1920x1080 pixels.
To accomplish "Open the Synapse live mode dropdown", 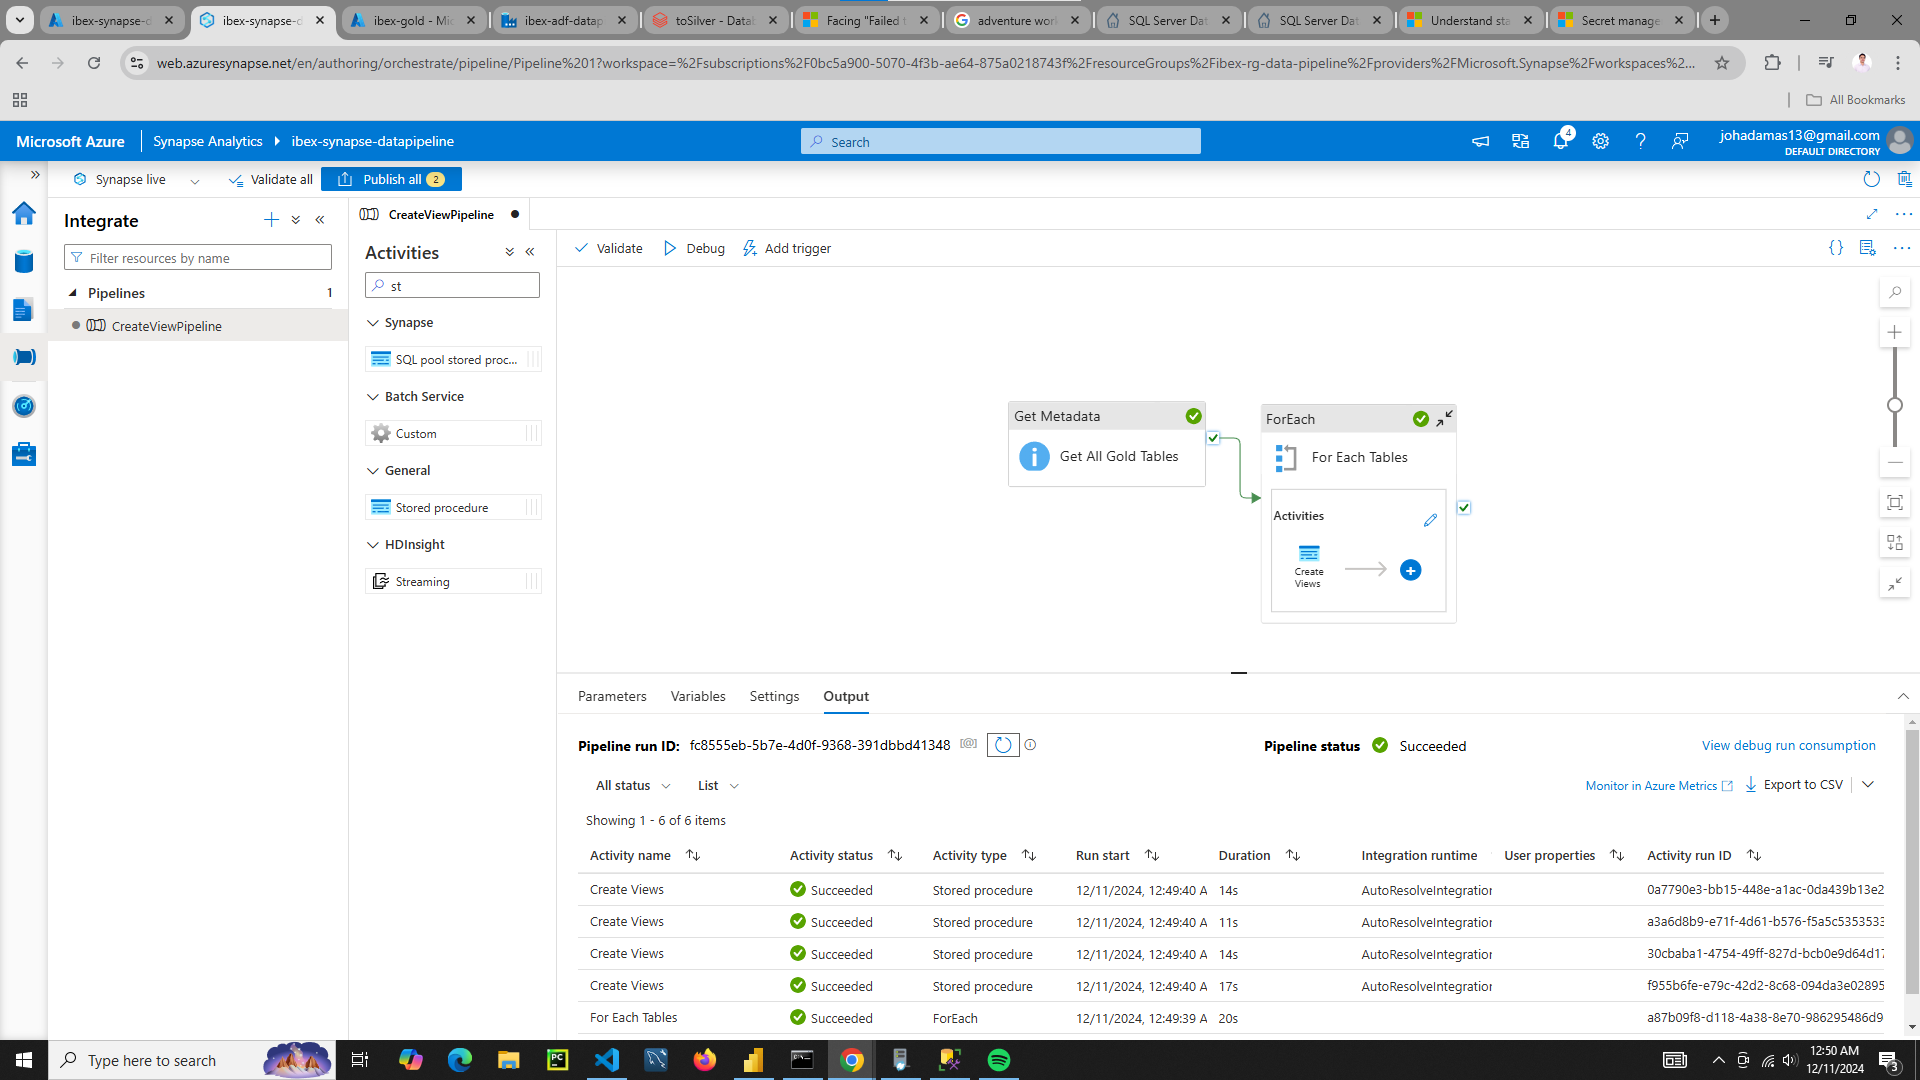I will point(195,181).
